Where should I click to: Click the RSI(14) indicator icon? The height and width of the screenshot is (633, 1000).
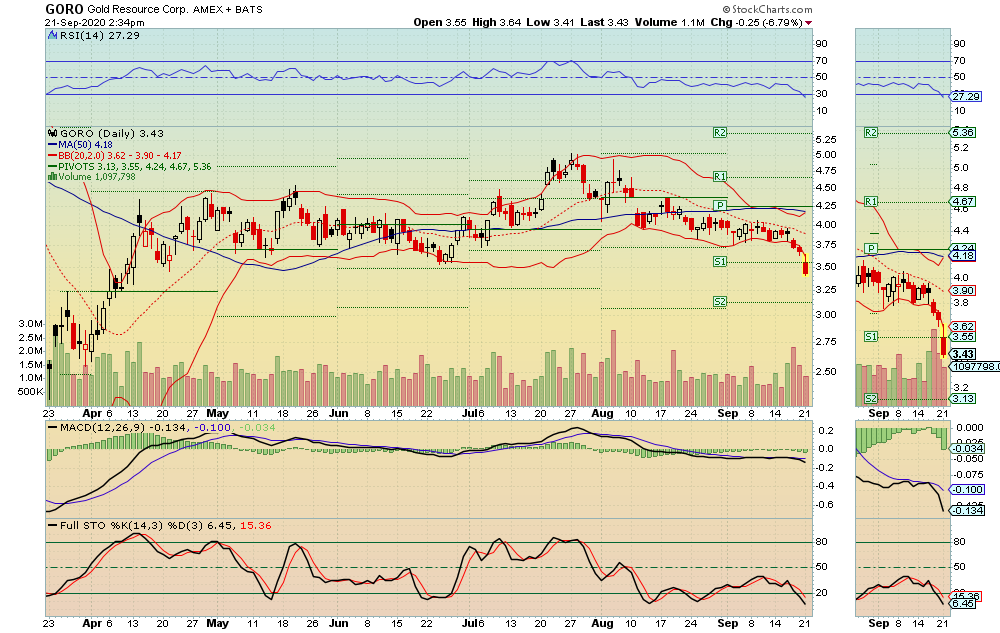click(53, 36)
